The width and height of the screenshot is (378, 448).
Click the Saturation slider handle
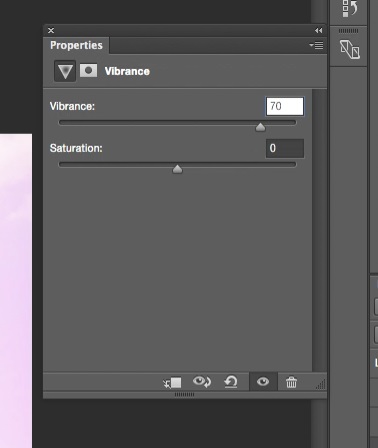point(177,169)
